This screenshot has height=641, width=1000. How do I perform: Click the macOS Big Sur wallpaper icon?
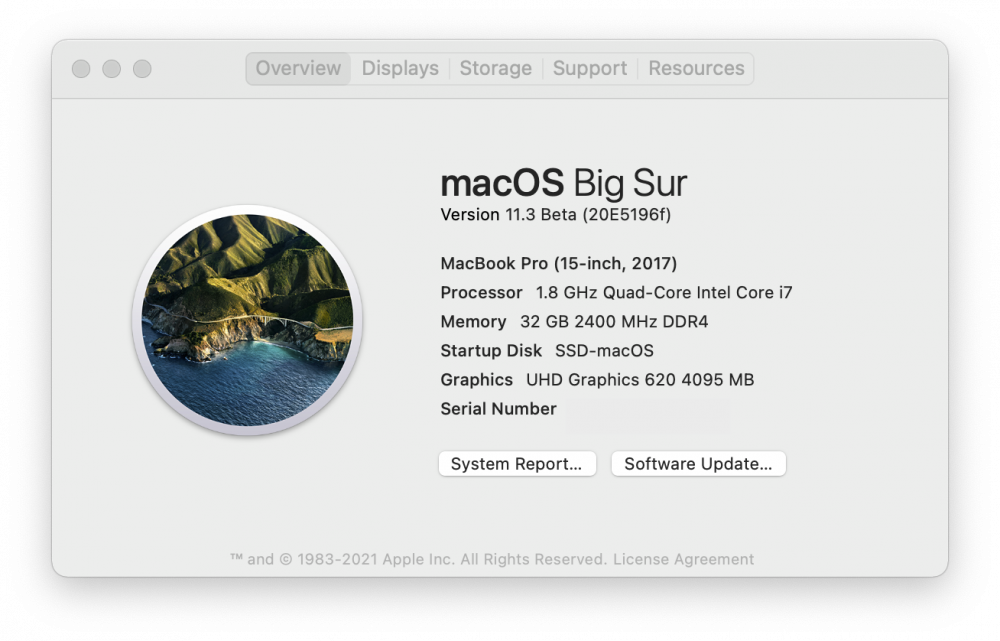(247, 320)
